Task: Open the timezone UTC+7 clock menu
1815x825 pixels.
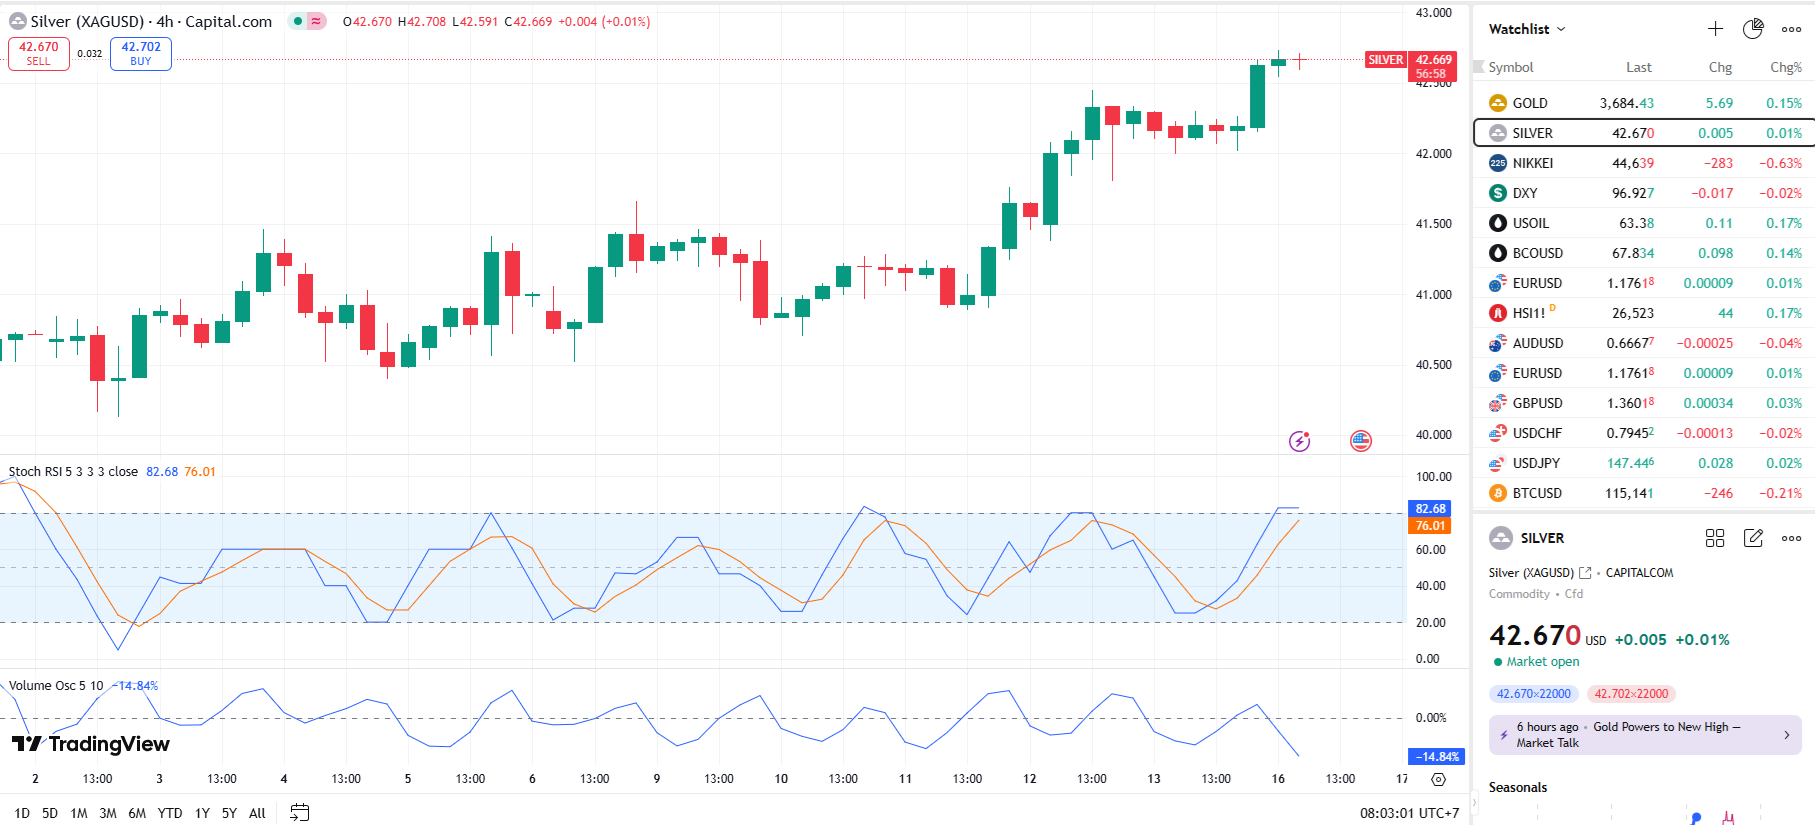Action: pyautogui.click(x=1409, y=813)
